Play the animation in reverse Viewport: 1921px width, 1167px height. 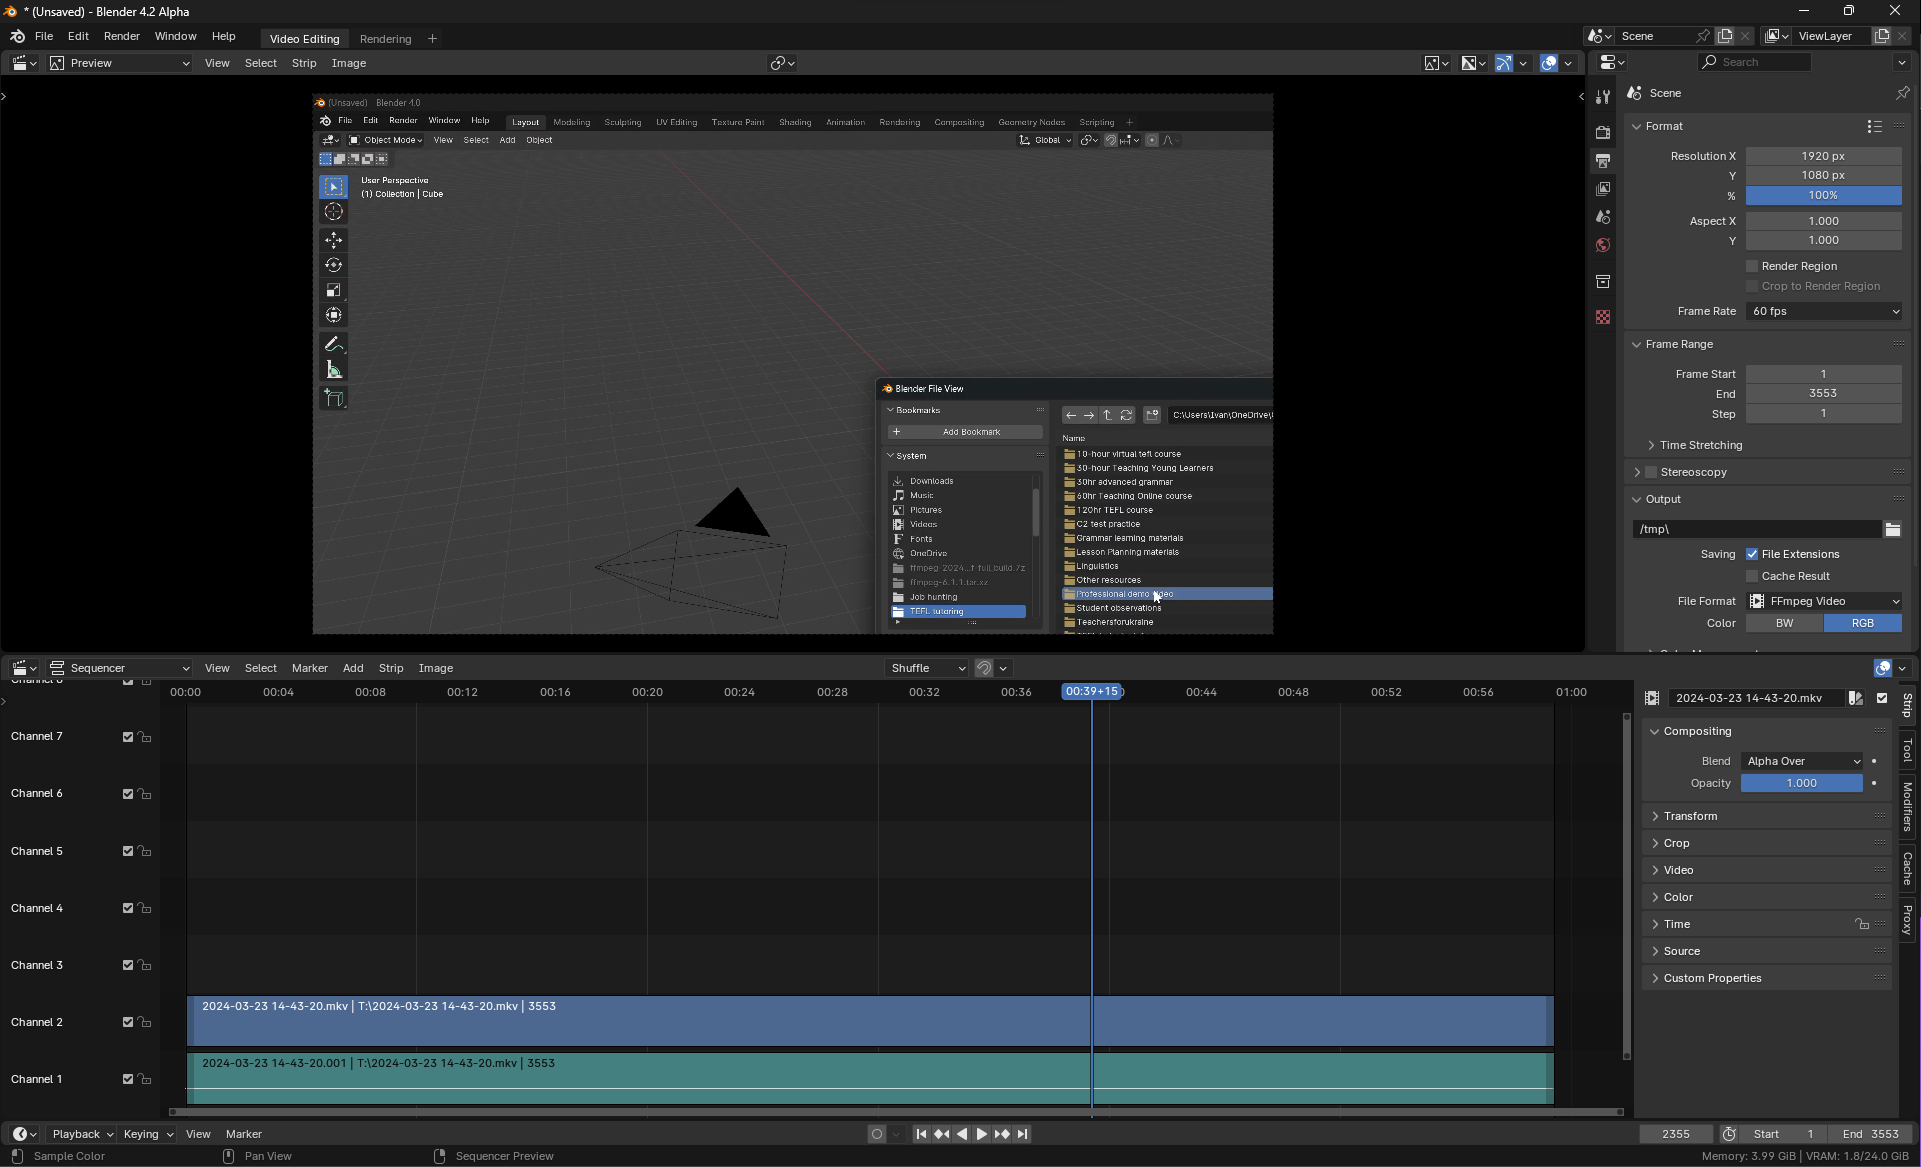pyautogui.click(x=961, y=1134)
